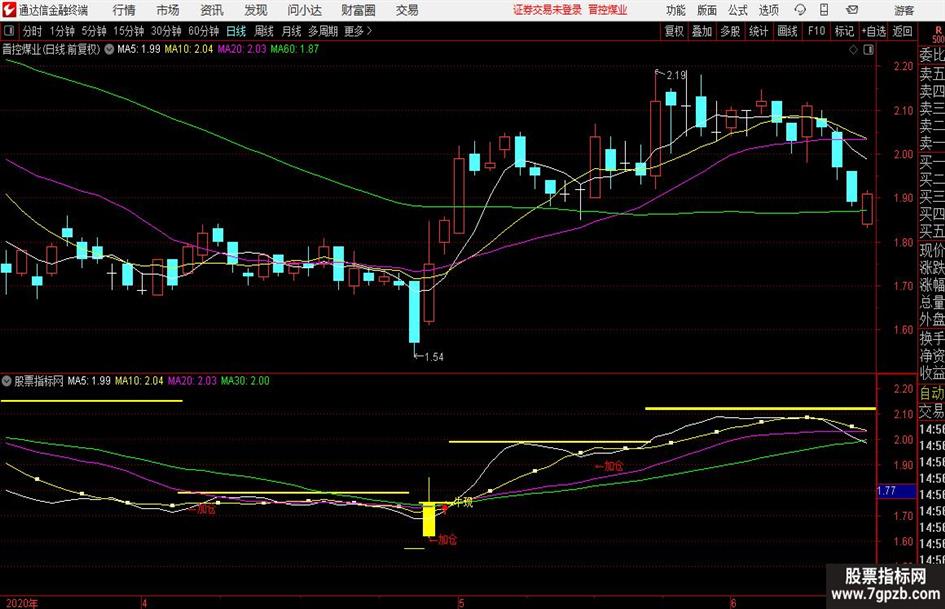Image resolution: width=945 pixels, height=609 pixels.
Task: Open the 功能 menu
Action: [676, 10]
